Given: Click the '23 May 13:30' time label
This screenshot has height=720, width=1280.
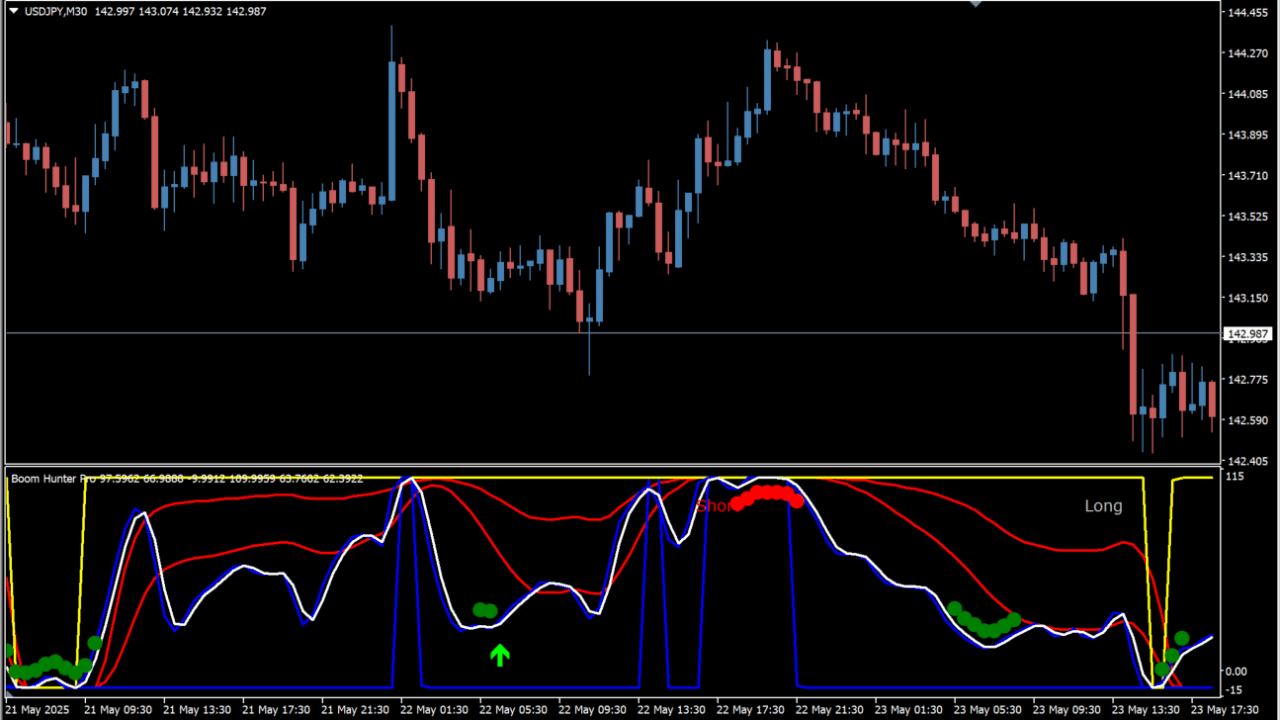Looking at the screenshot, I should (x=1145, y=710).
